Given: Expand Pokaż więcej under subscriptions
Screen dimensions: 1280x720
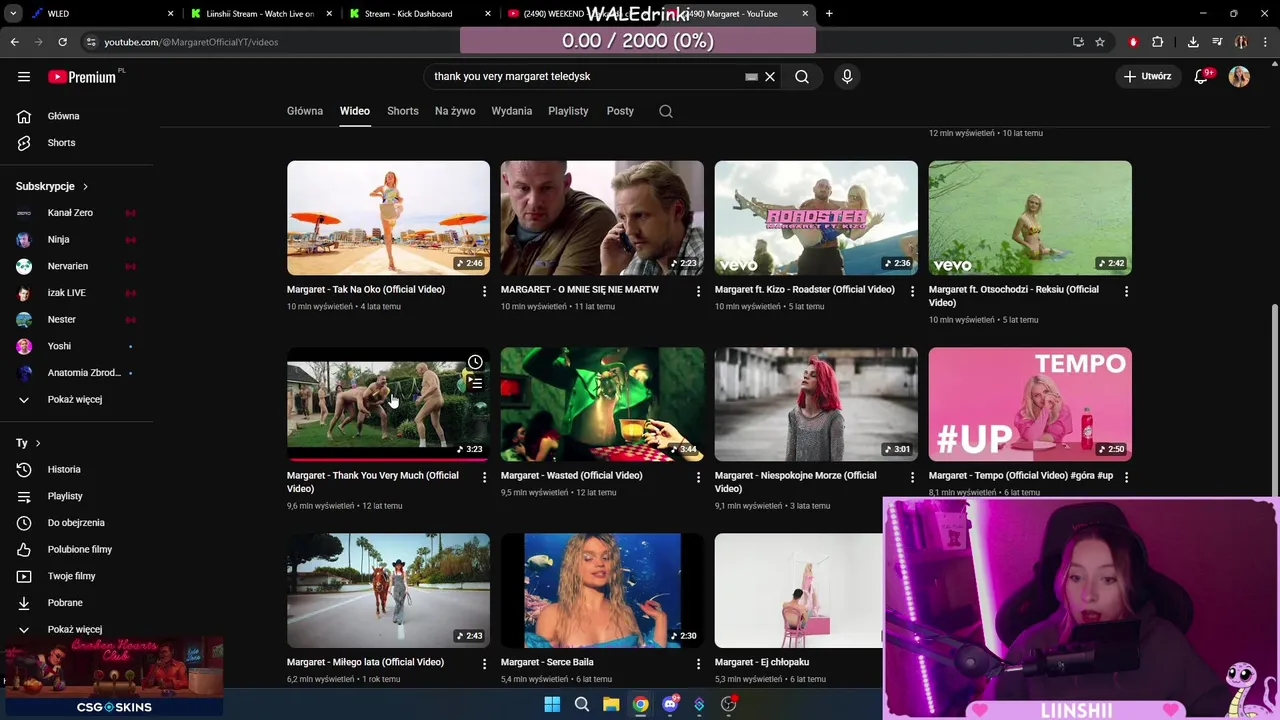Looking at the screenshot, I should (77, 399).
